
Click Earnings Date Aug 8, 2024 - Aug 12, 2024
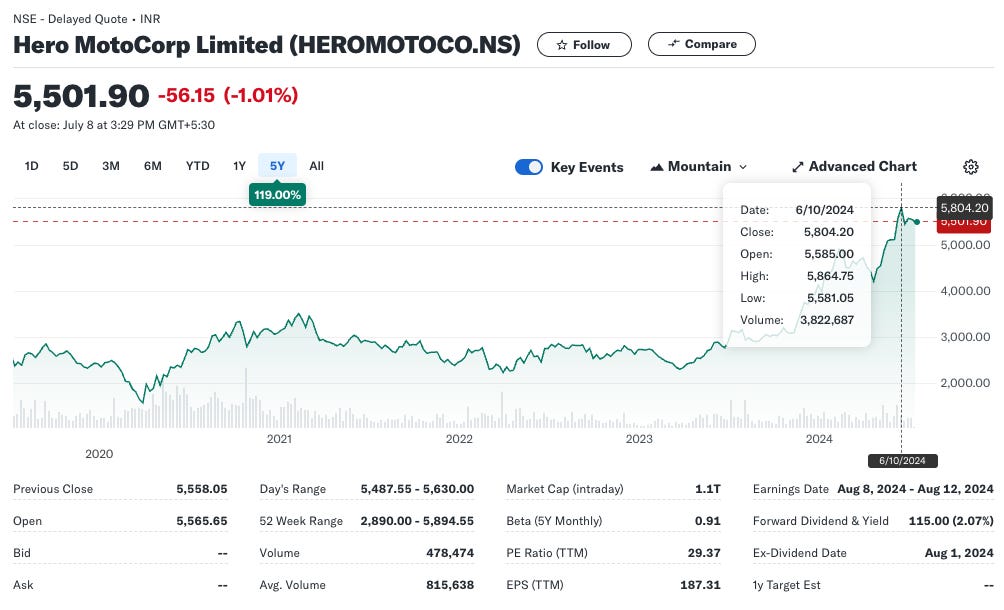point(916,489)
